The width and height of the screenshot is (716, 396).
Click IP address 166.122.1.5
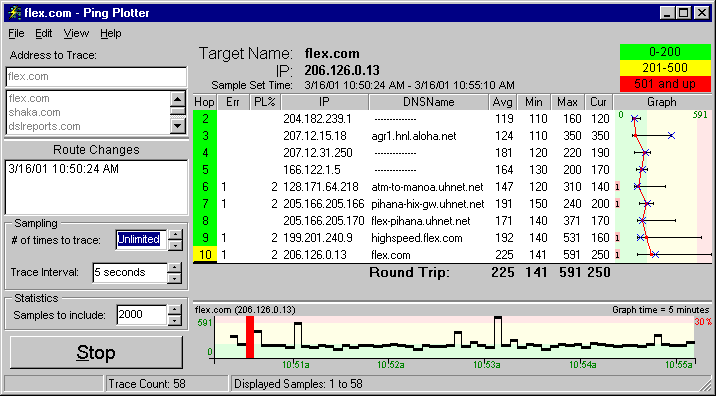311,169
